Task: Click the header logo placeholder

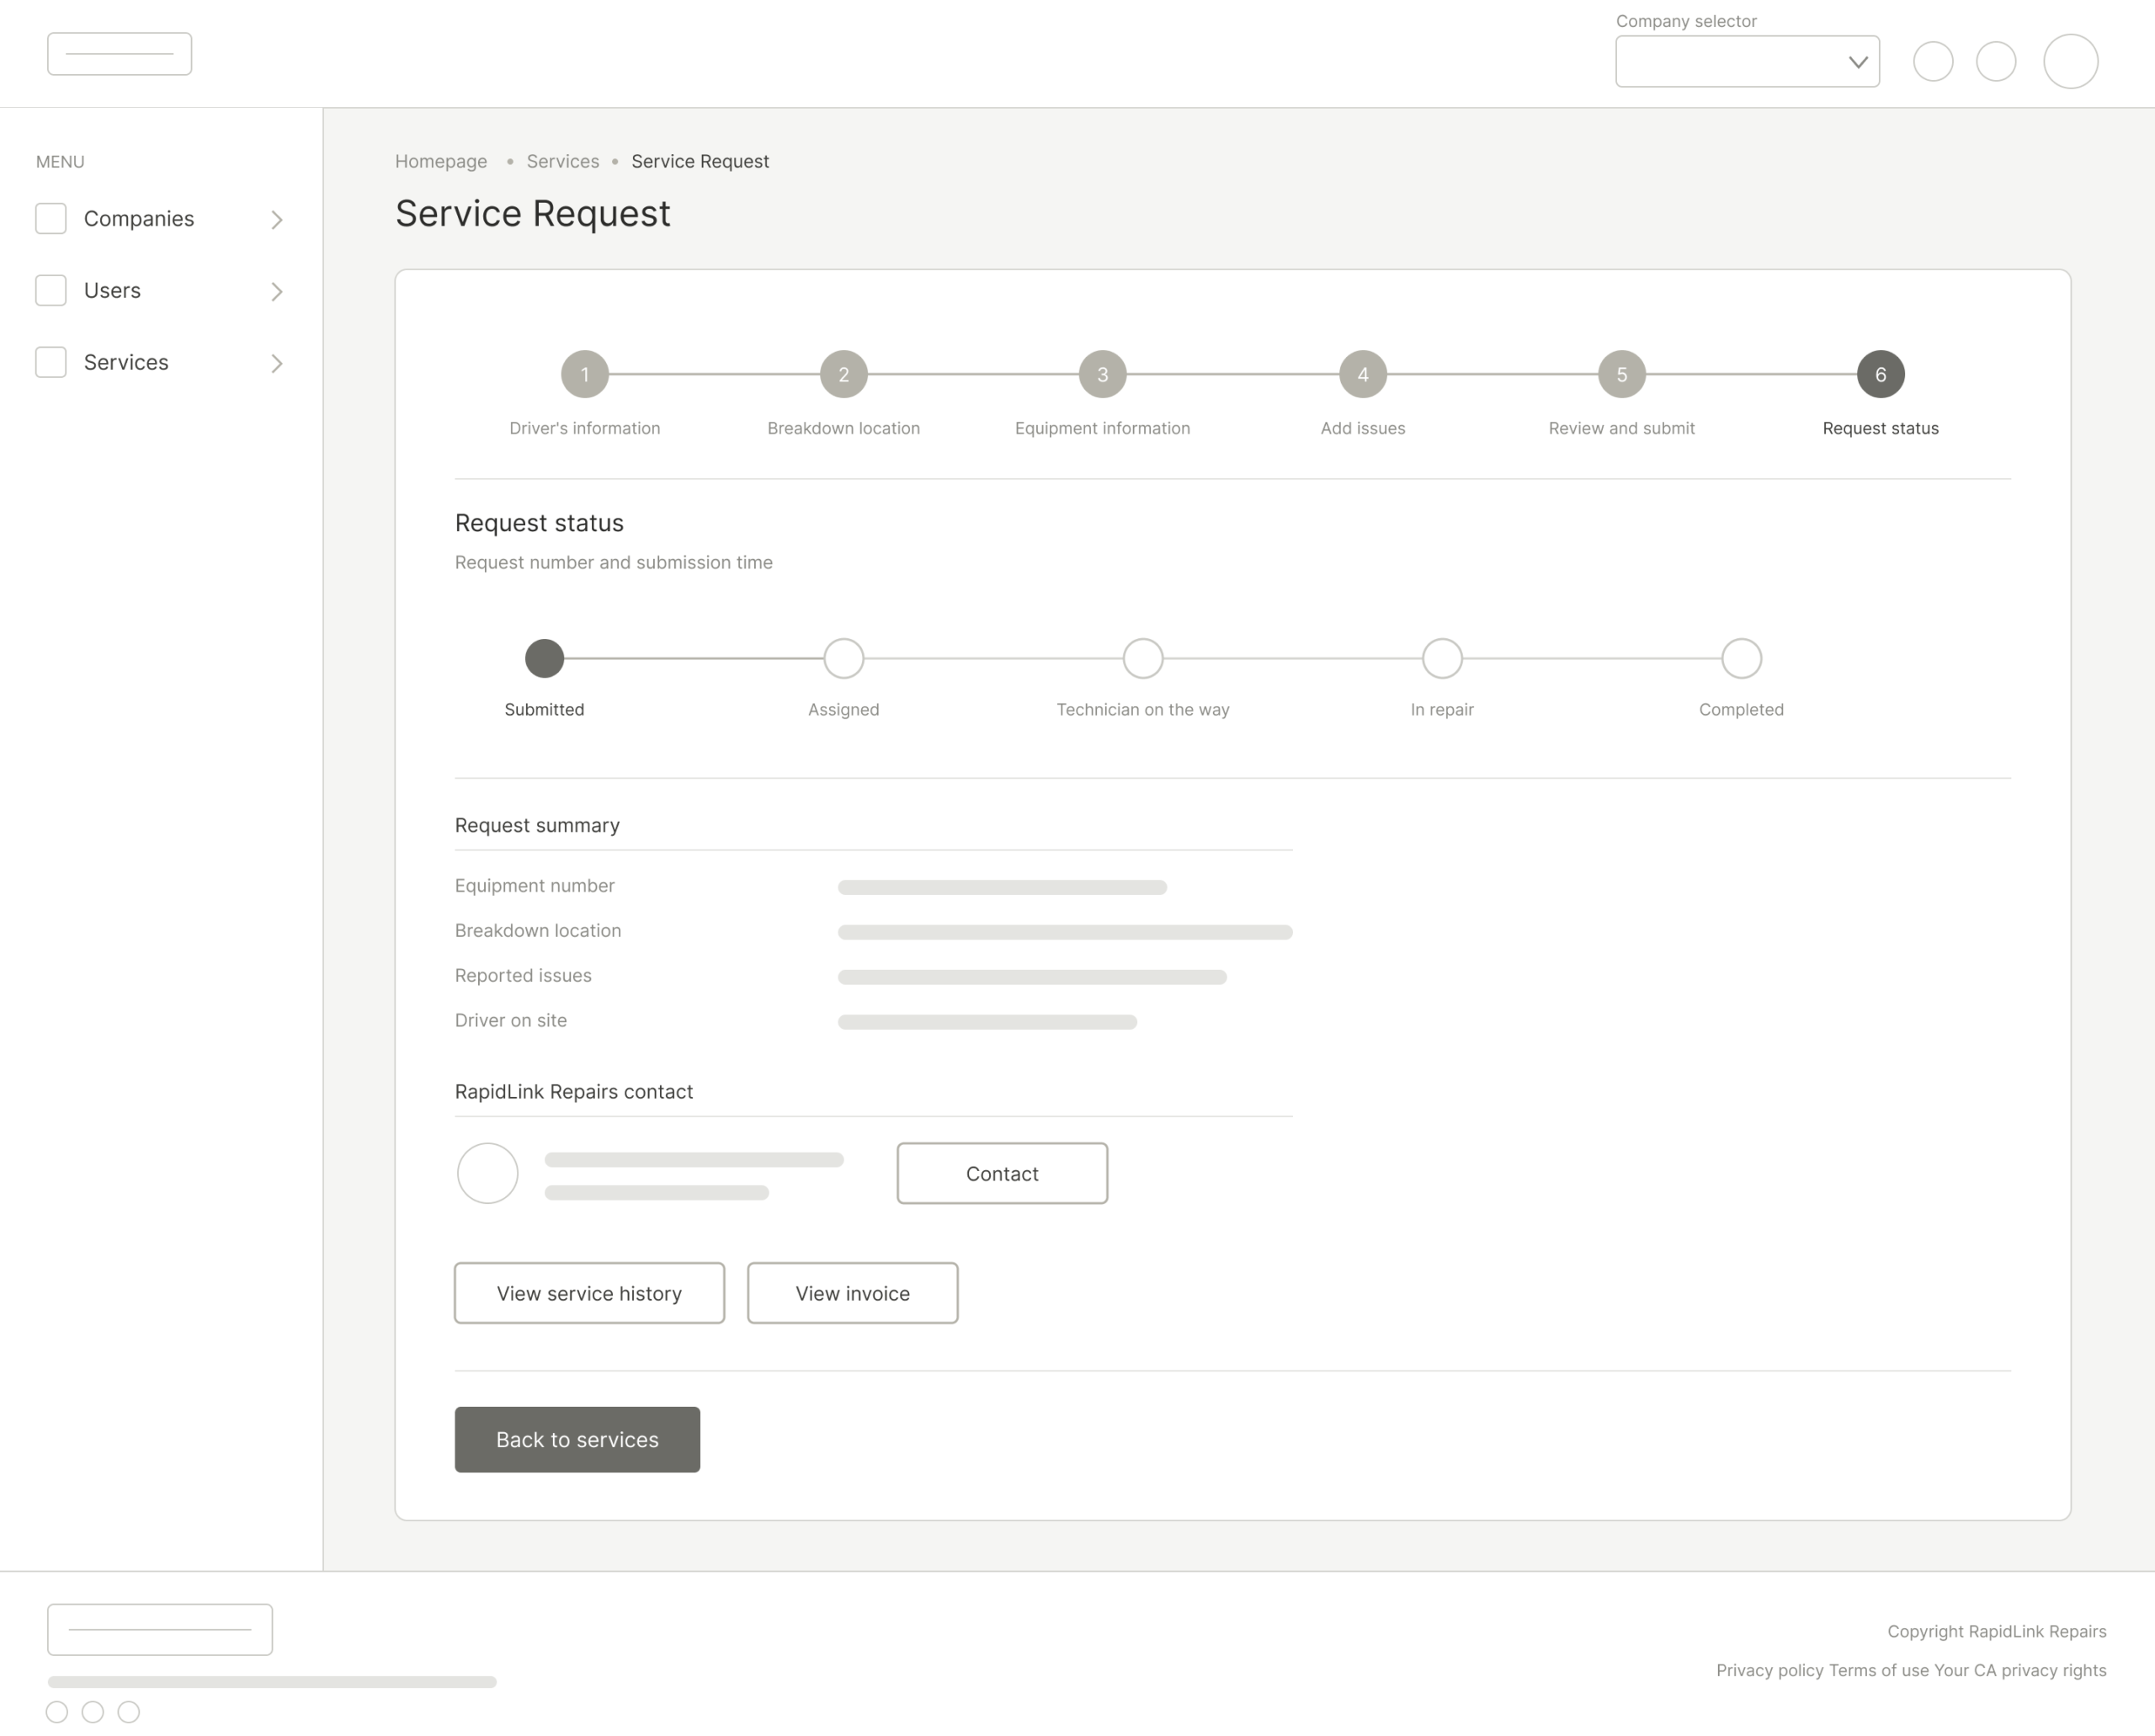Action: coord(120,54)
